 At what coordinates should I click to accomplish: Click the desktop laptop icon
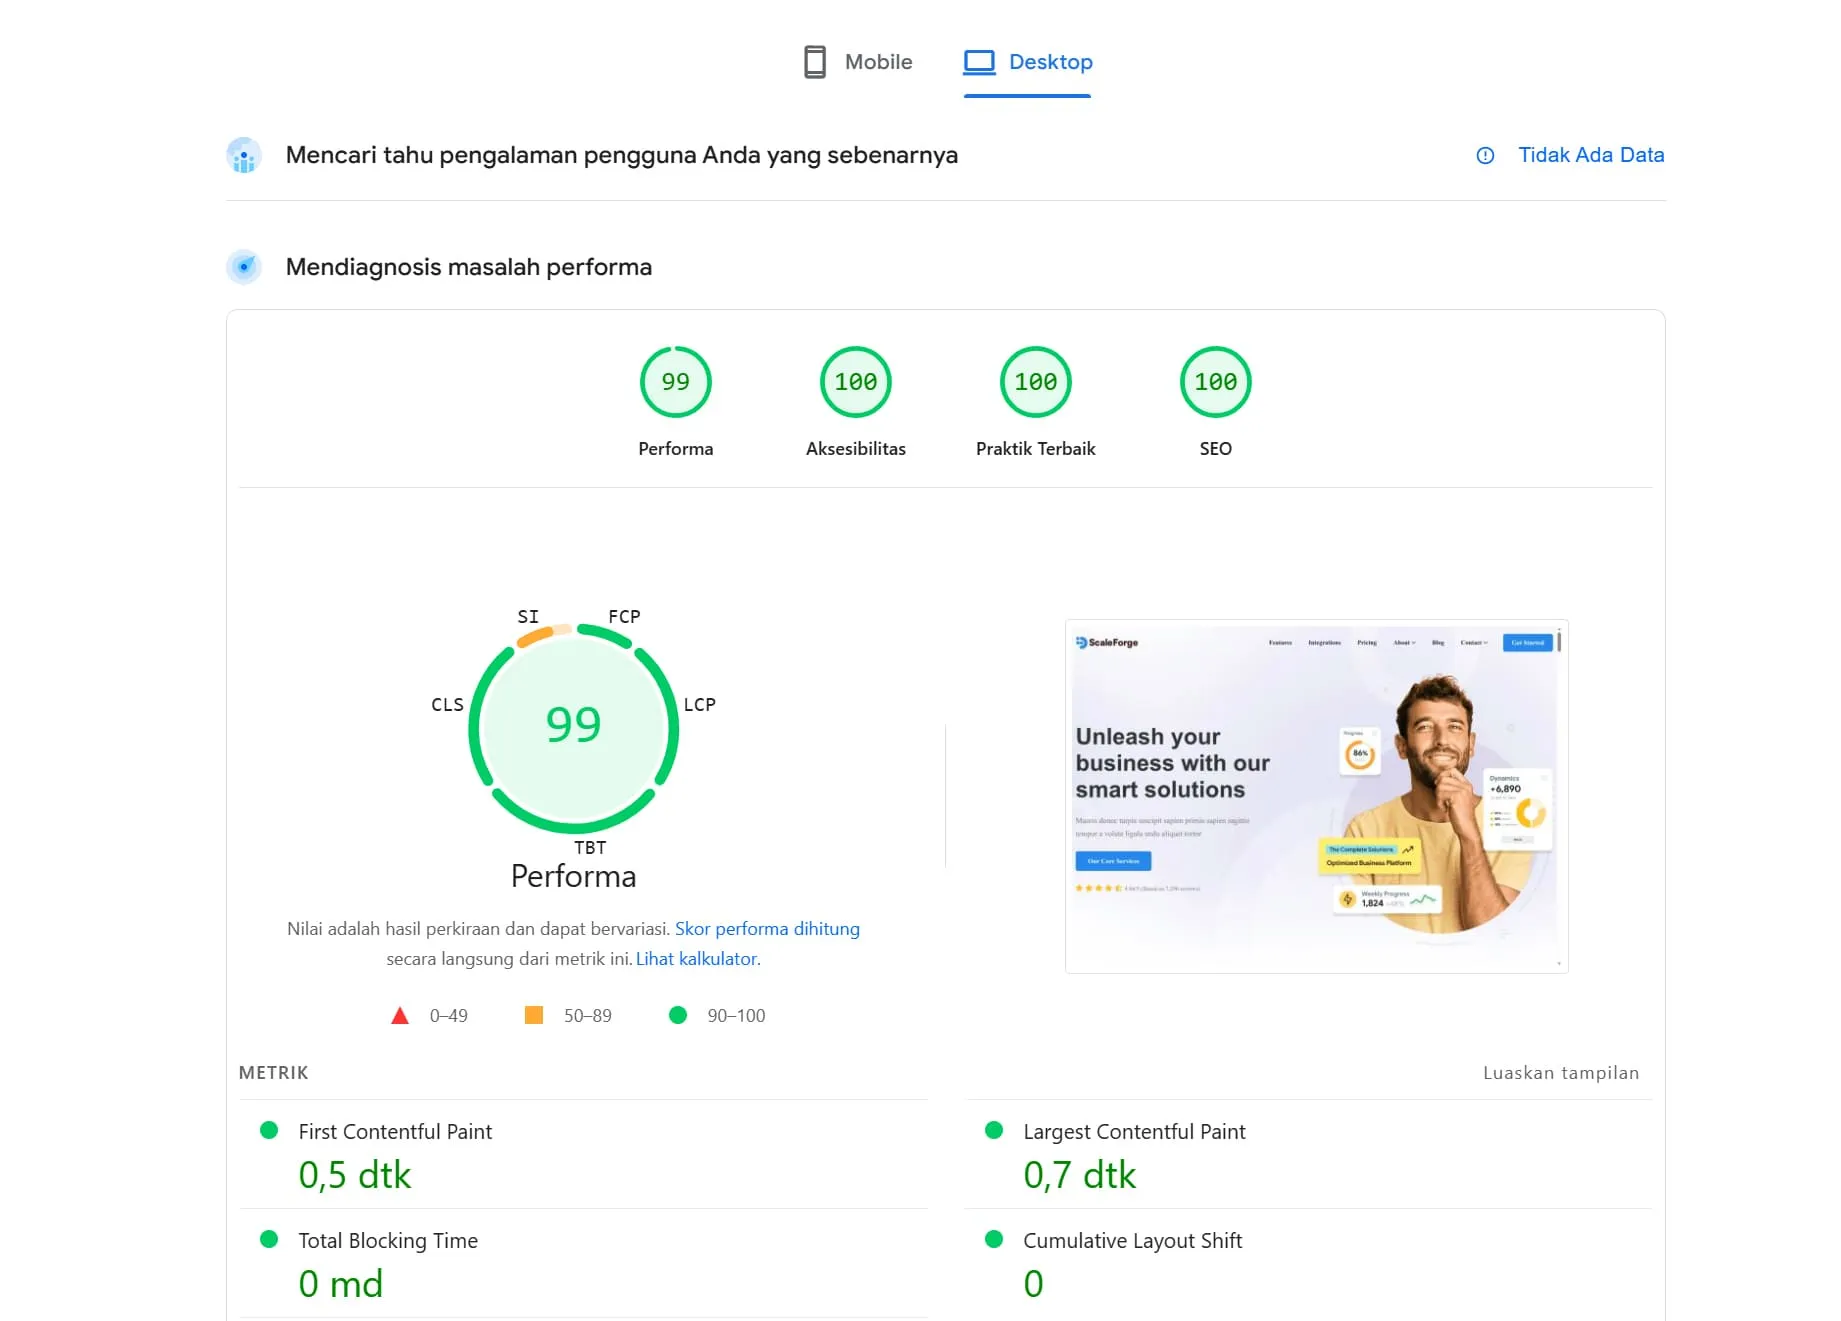pos(979,62)
